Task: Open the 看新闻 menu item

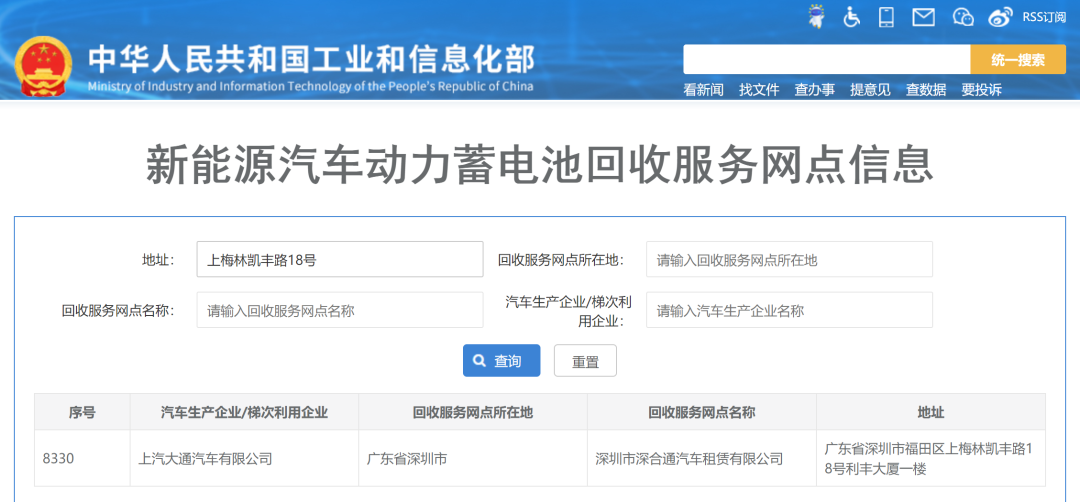Action: tap(703, 90)
